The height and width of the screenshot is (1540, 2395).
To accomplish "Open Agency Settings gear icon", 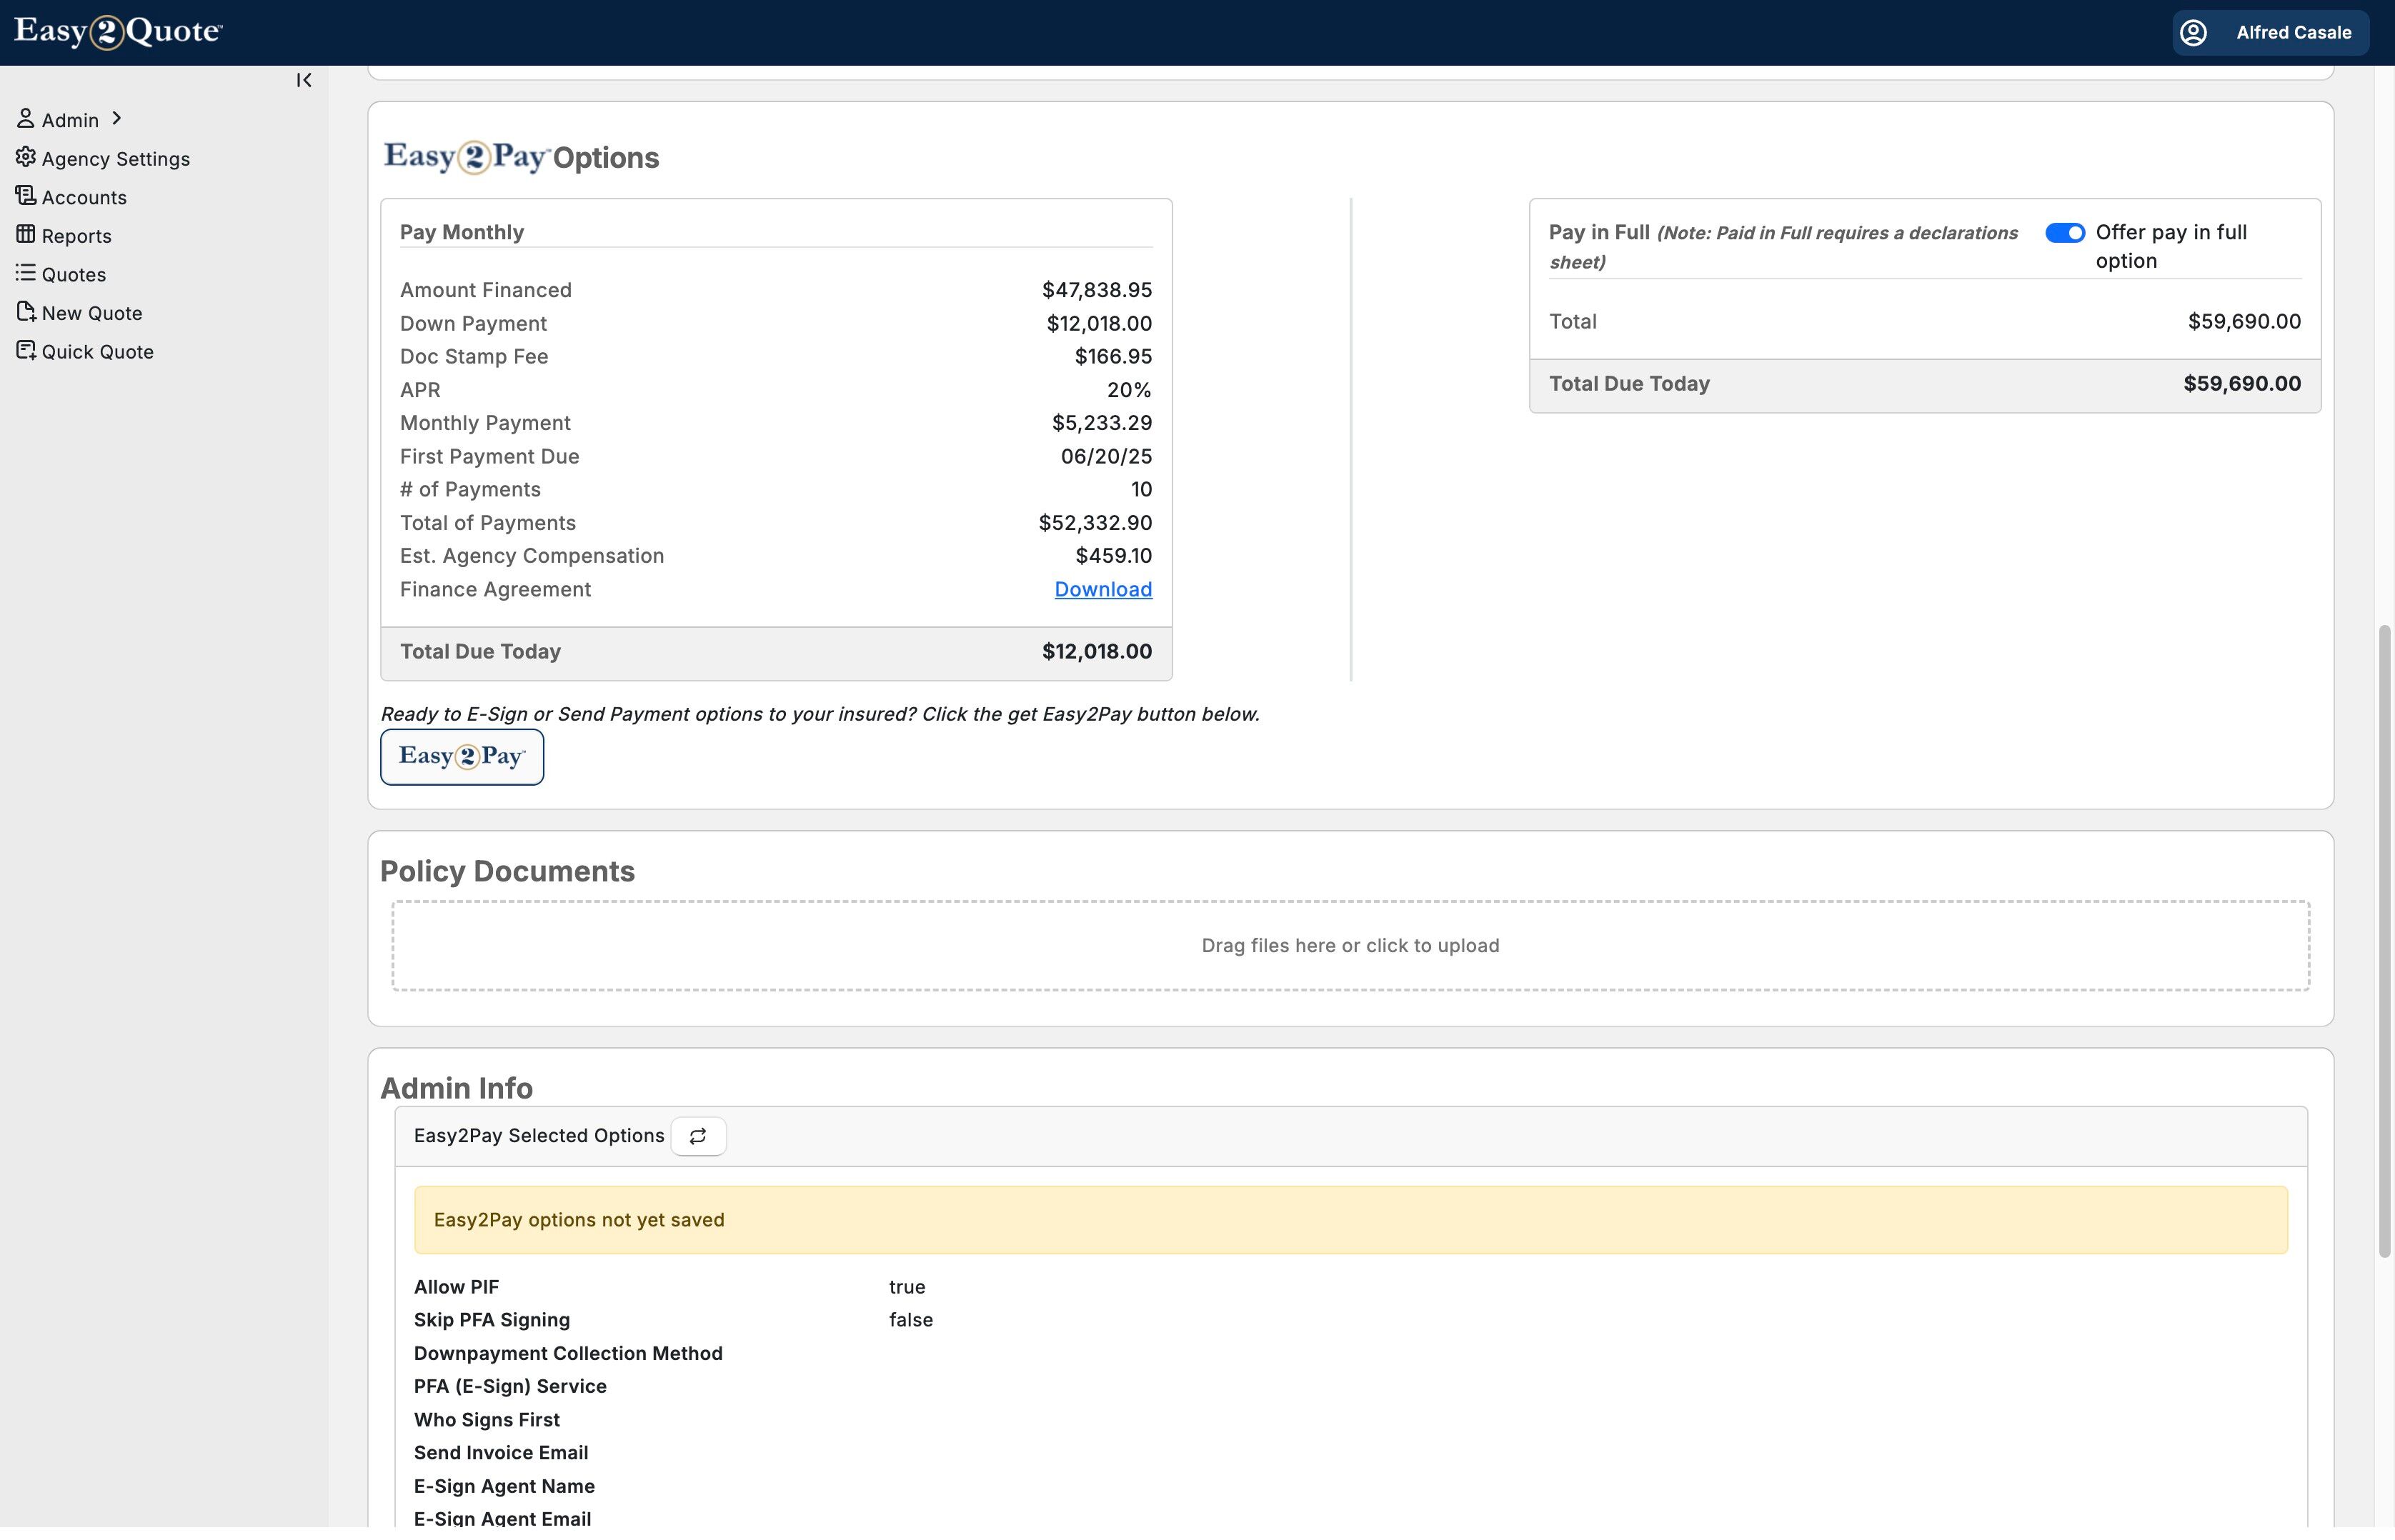I will pos(25,157).
